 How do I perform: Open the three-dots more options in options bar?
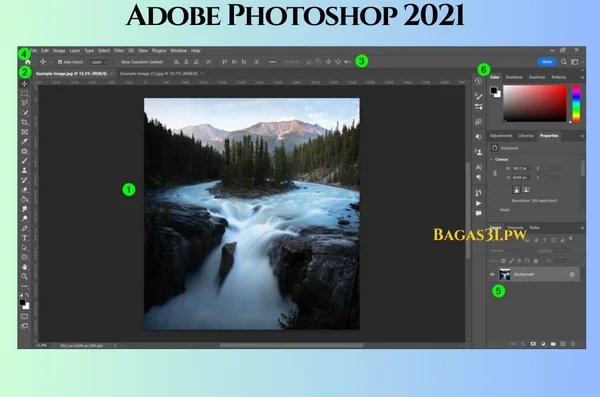point(272,62)
